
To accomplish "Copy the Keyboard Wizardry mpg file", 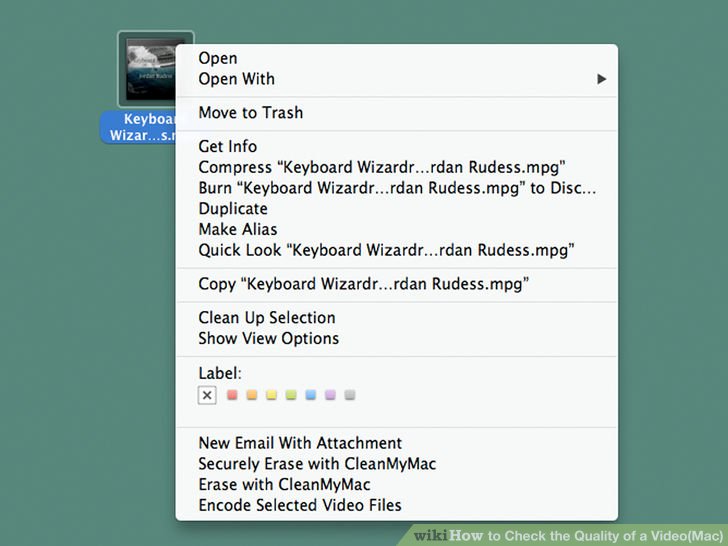I will click(397, 284).
